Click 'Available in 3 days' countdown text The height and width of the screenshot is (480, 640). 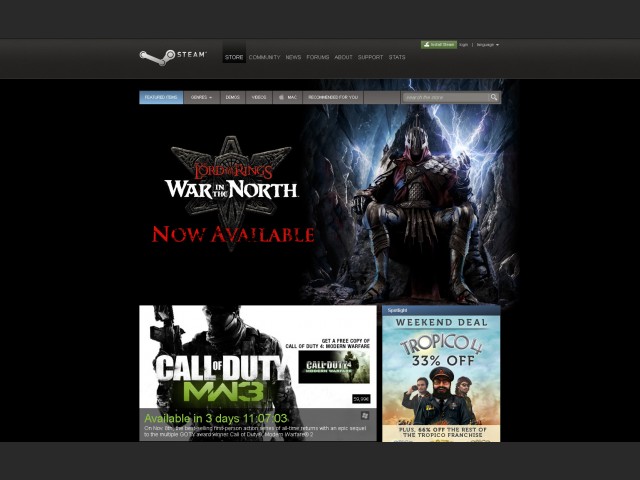pyautogui.click(x=216, y=418)
